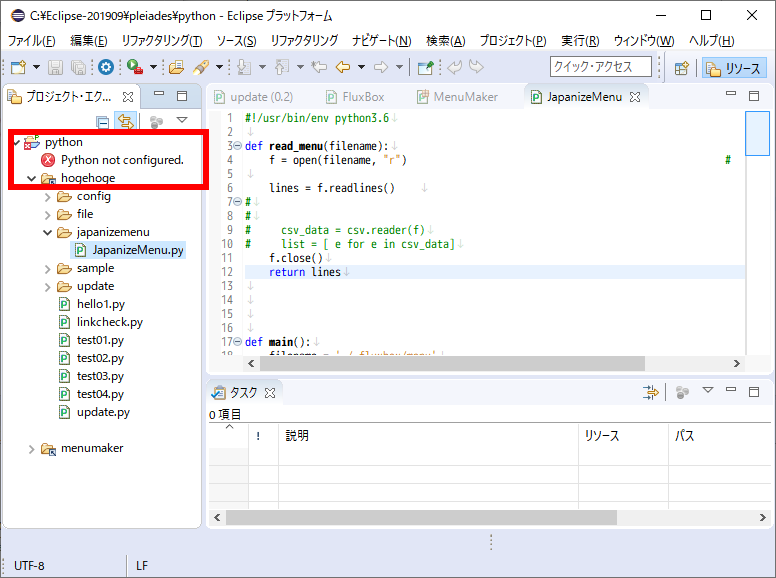Click the search flashlight toolbar icon
Image resolution: width=776 pixels, height=578 pixels.
click(x=201, y=67)
